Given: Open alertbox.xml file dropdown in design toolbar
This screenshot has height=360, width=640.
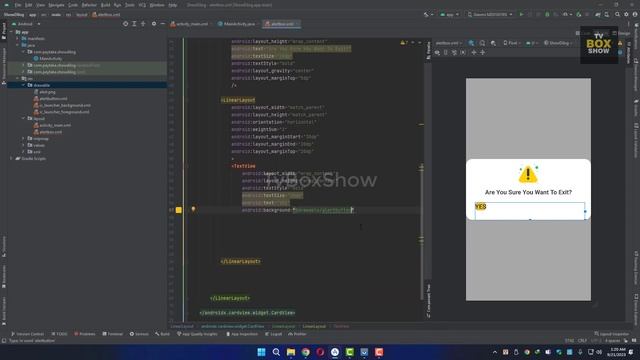Looking at the screenshot, I should [449, 43].
